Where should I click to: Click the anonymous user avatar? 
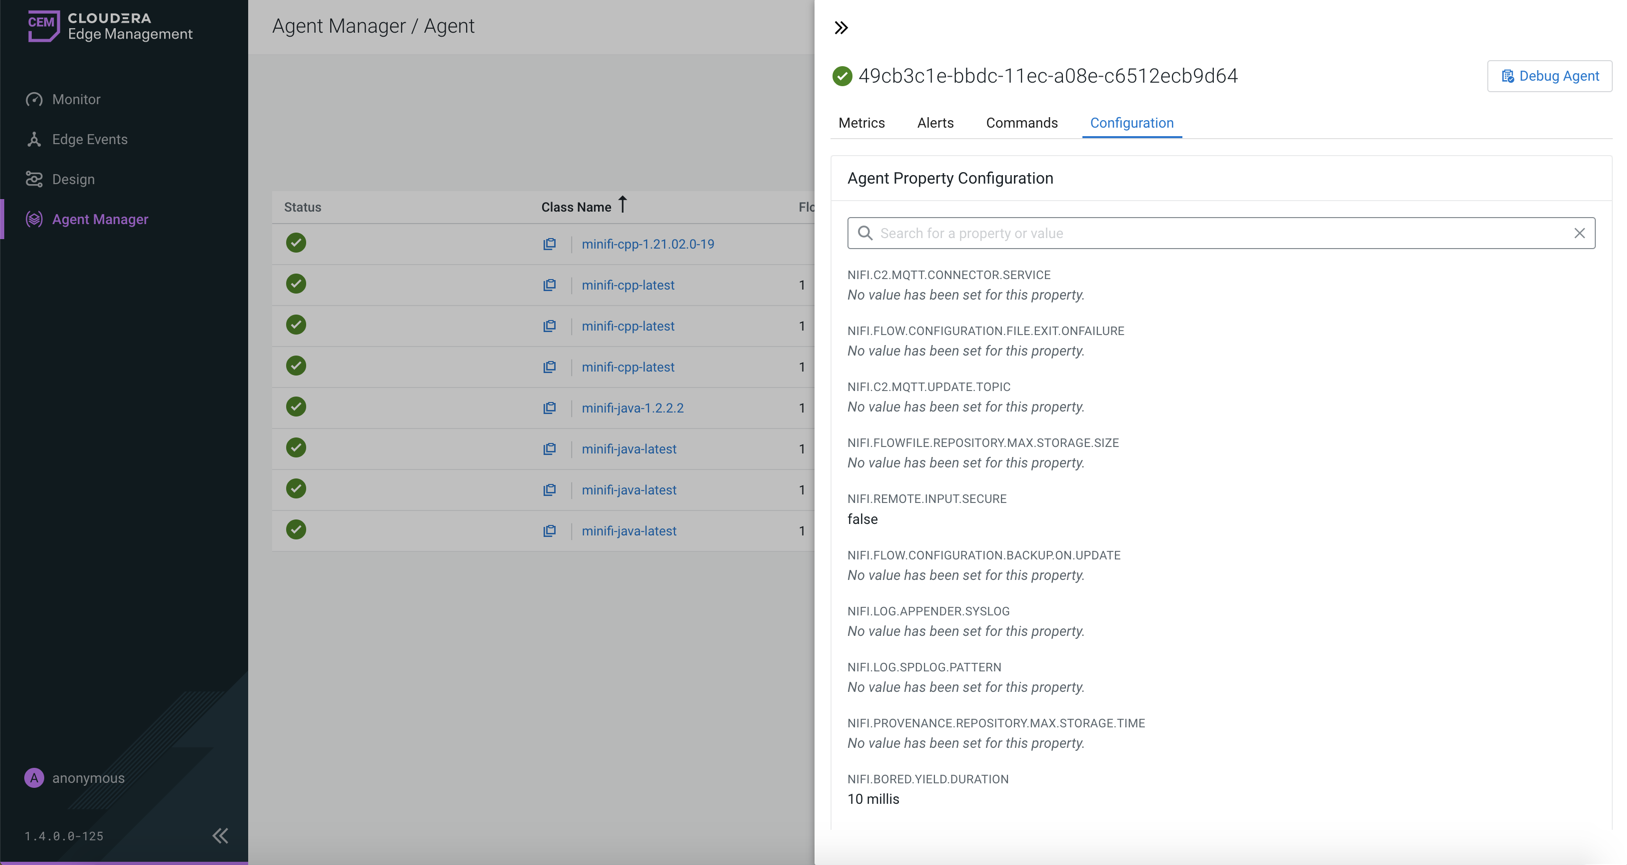[x=34, y=778]
